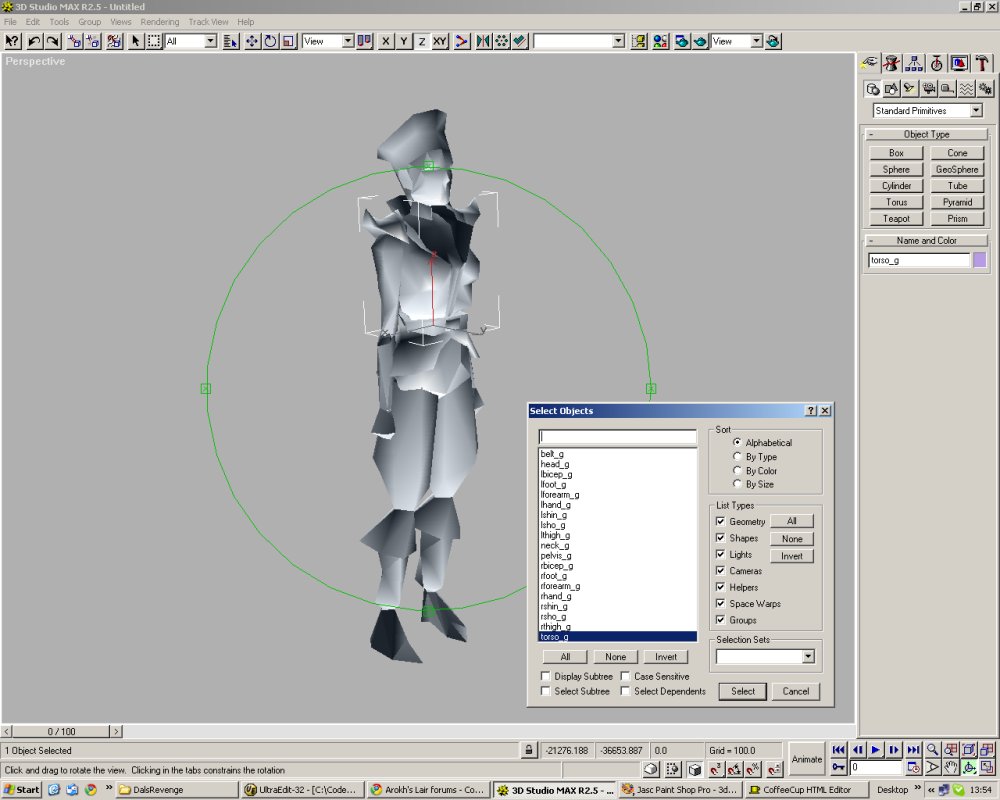Screen dimensions: 1000x800
Task: Click the Quick Render teapot icon
Action: click(700, 41)
